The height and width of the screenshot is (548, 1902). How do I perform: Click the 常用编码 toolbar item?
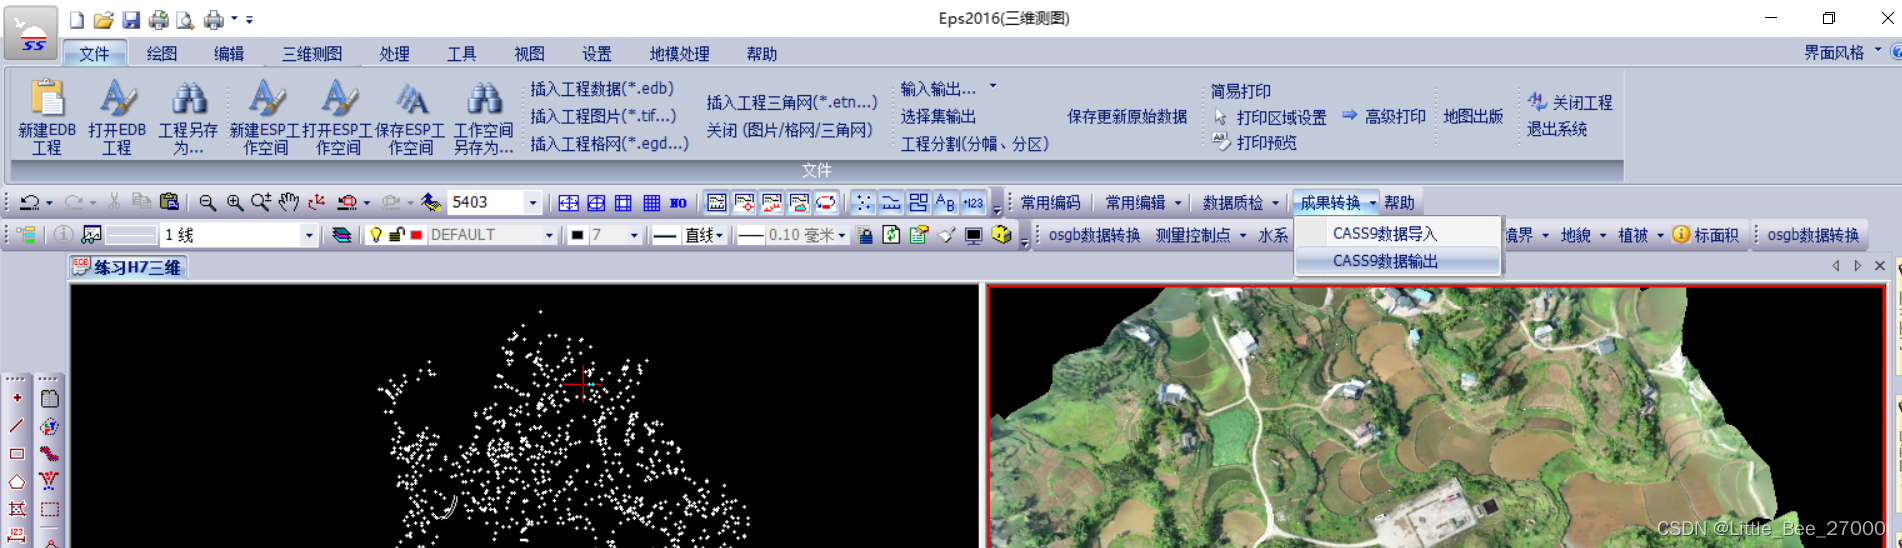[1050, 203]
